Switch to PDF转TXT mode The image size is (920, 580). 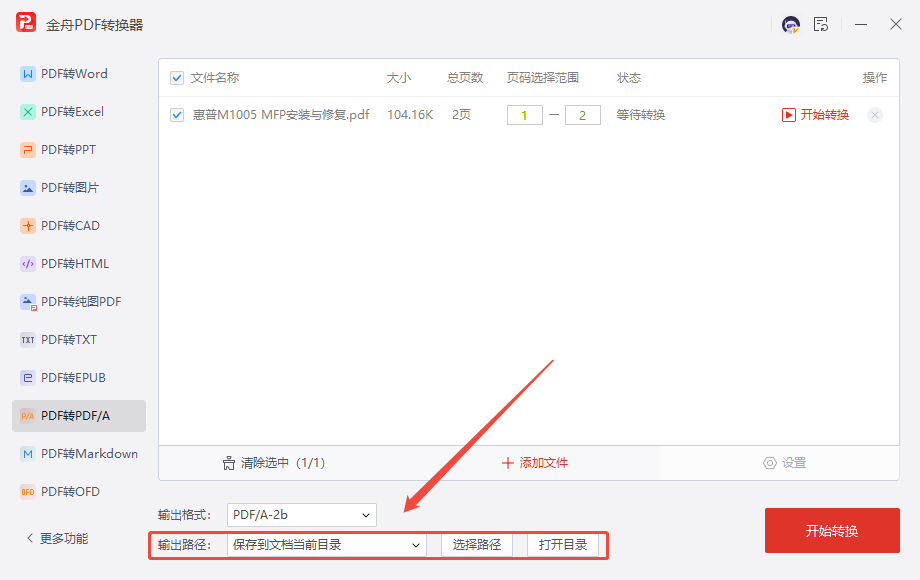(79, 340)
